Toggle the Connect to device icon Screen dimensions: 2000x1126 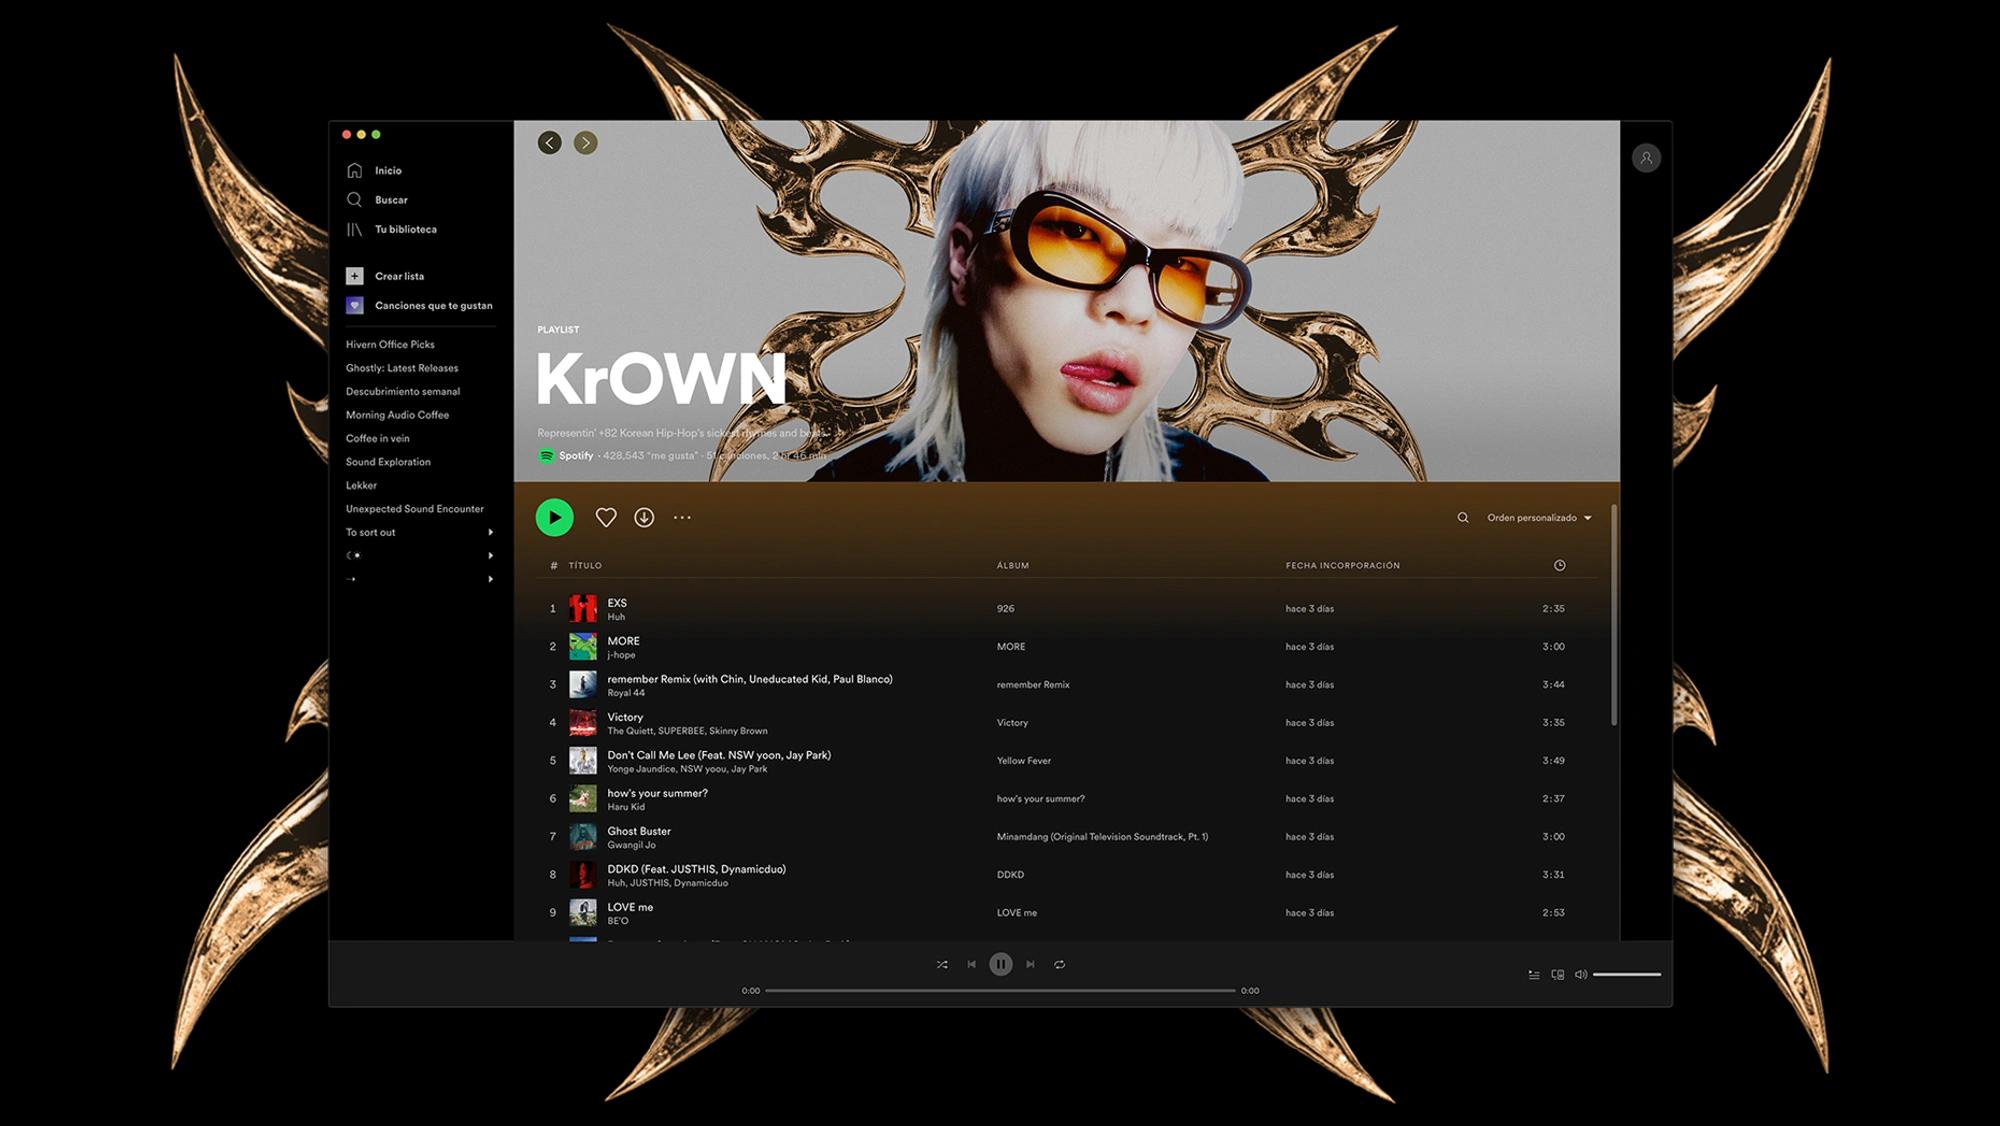point(1558,972)
